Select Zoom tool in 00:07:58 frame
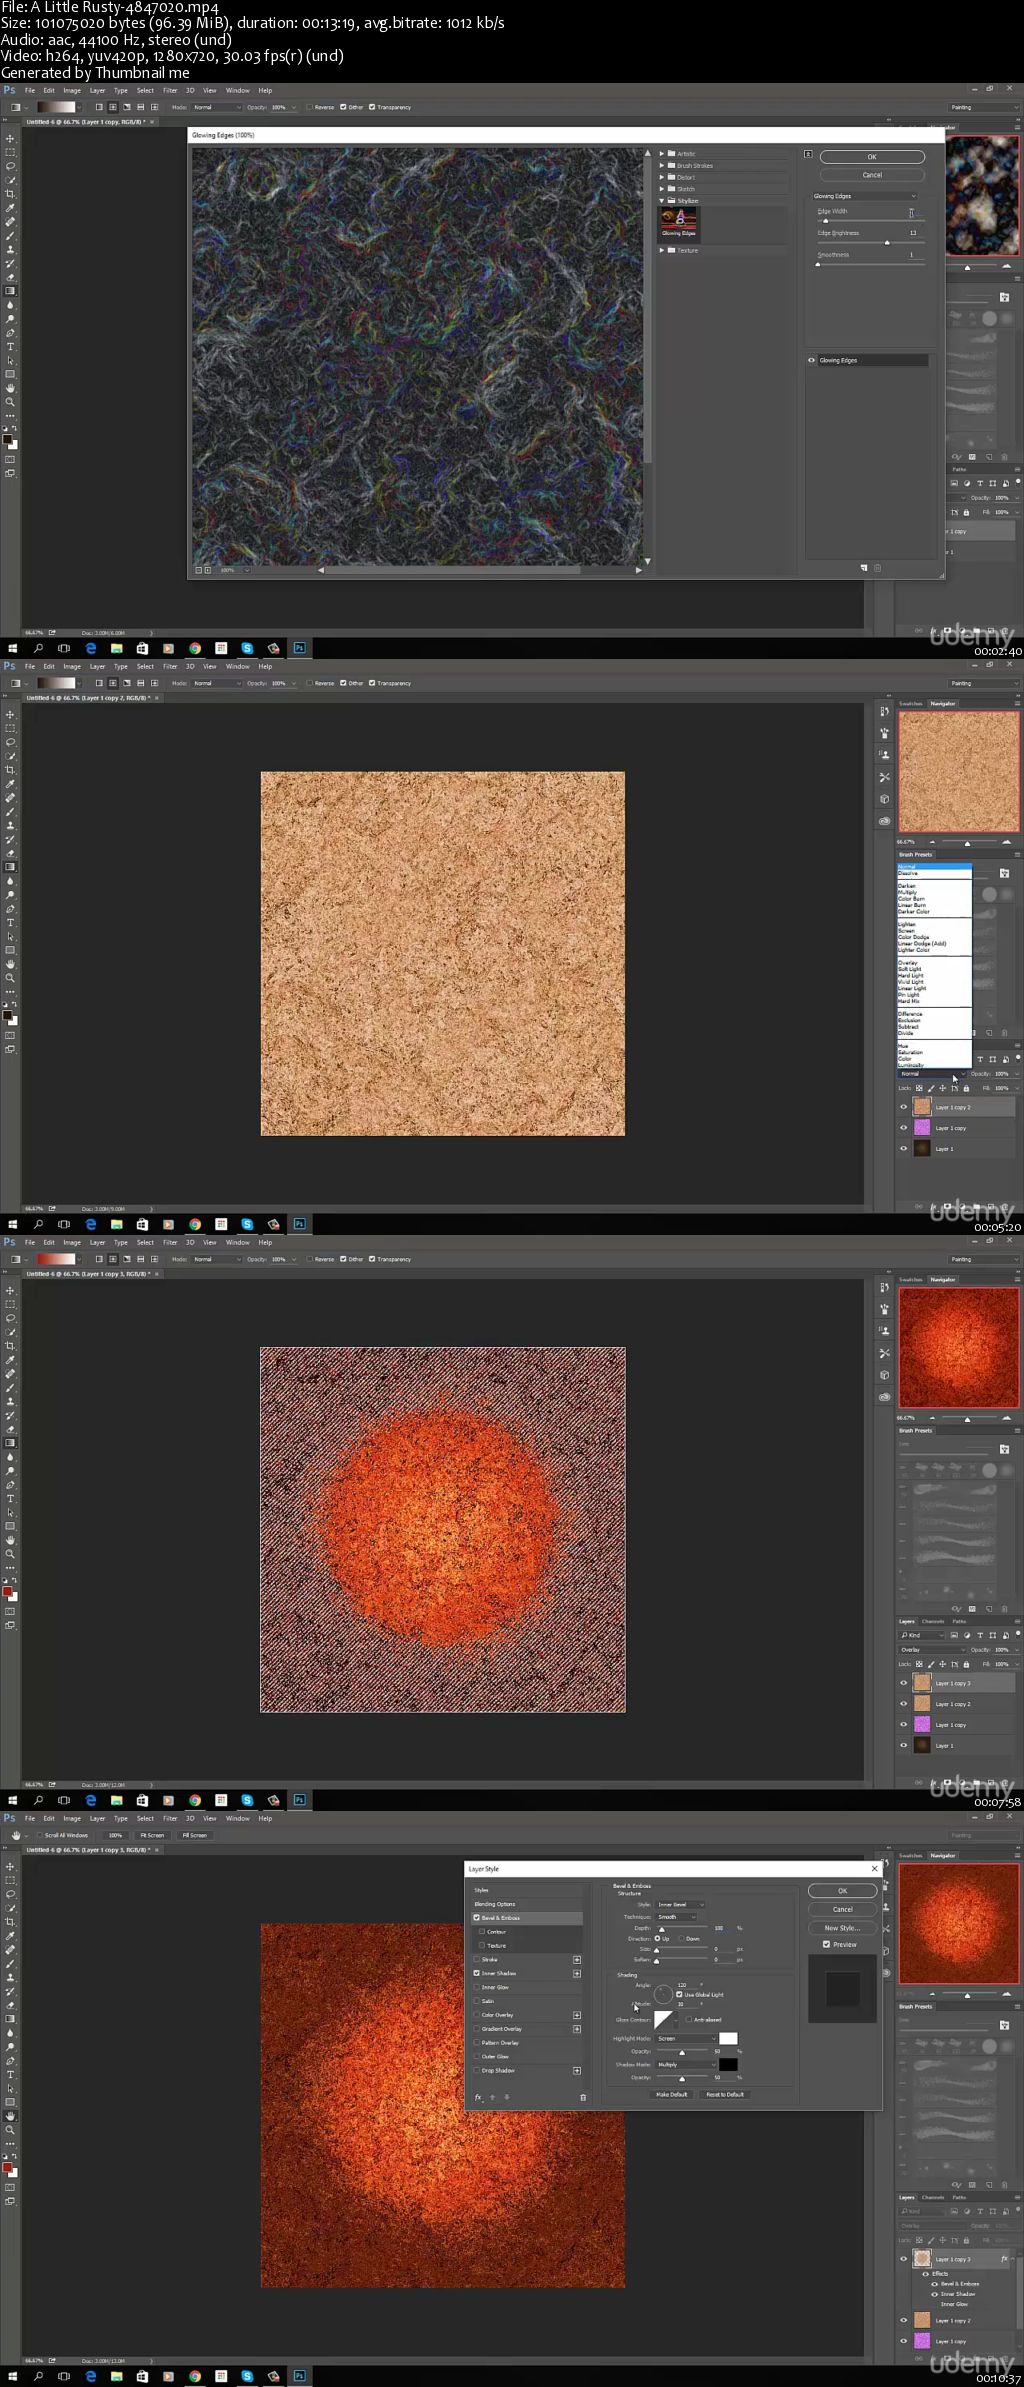1024x2387 pixels. click(11, 1554)
